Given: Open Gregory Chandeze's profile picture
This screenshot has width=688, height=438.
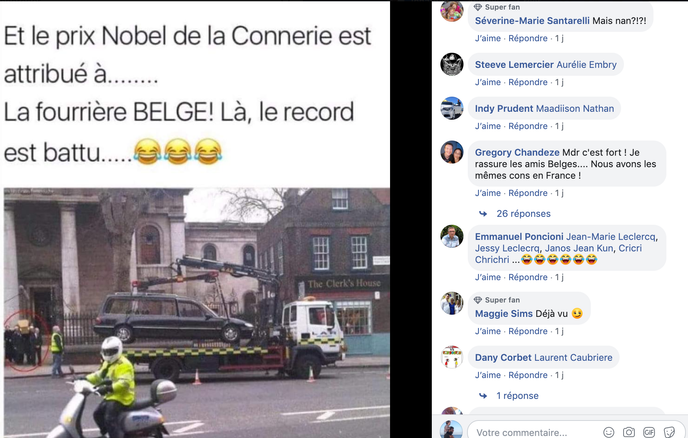Looking at the screenshot, I should click(x=452, y=152).
